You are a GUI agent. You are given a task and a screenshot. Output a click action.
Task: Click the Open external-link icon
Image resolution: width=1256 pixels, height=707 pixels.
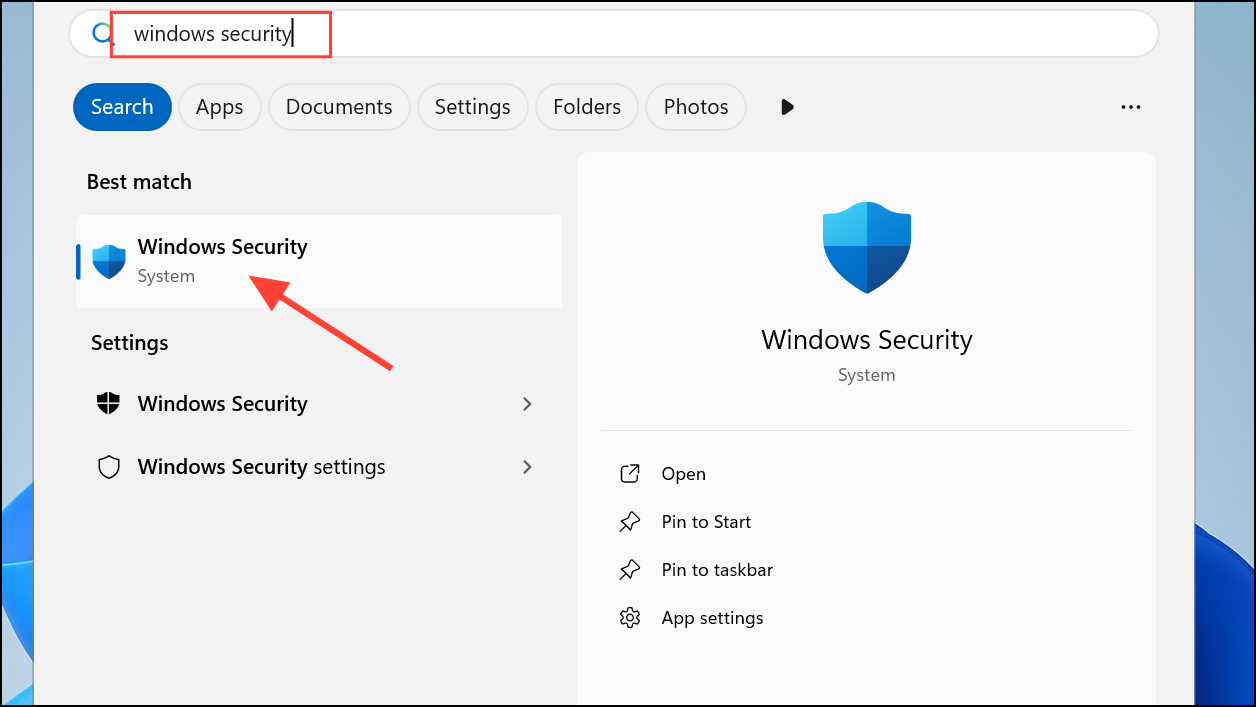[x=630, y=474]
